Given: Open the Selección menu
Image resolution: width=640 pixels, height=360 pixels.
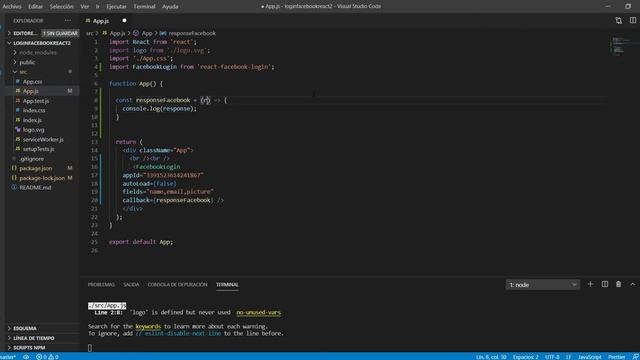Looking at the screenshot, I should click(x=62, y=7).
